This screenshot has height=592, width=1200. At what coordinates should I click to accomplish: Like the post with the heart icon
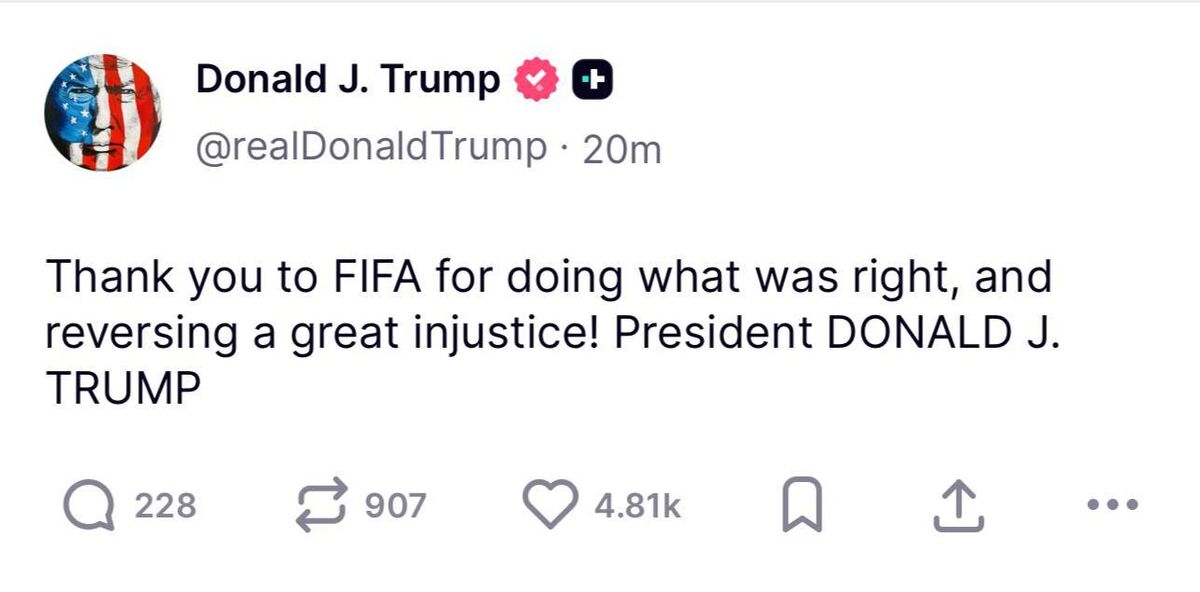[553, 505]
